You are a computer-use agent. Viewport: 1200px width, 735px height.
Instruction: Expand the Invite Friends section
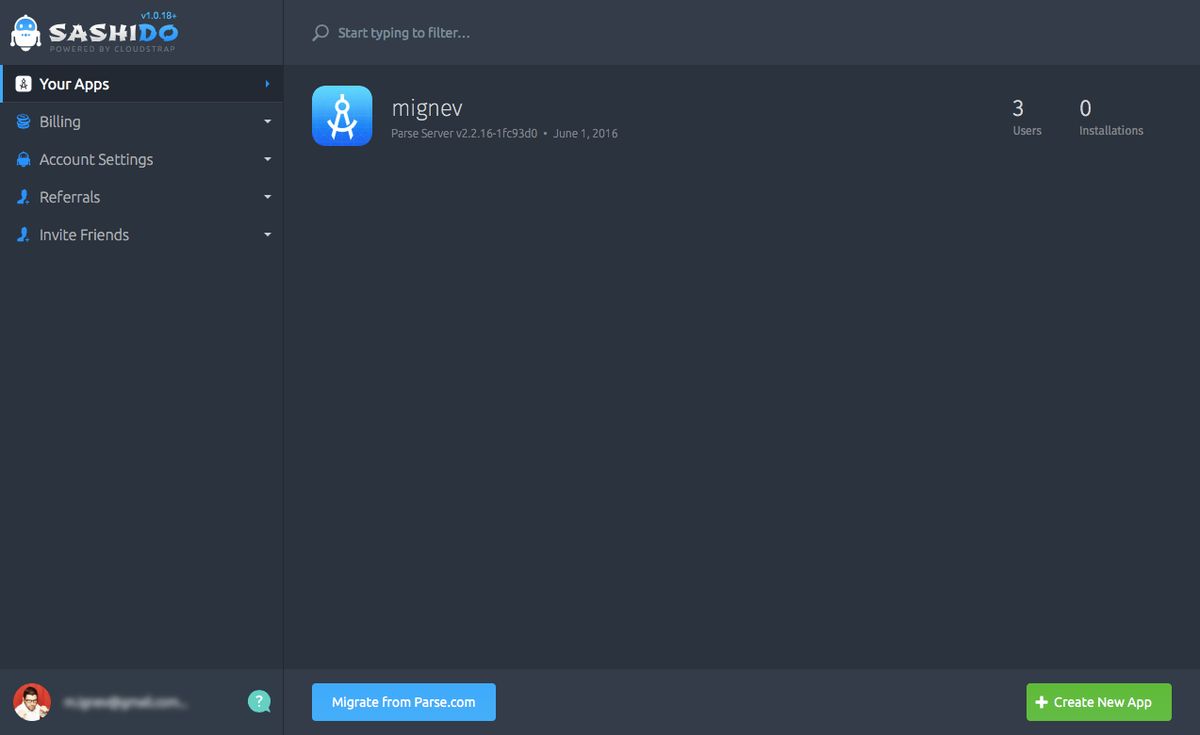click(267, 234)
